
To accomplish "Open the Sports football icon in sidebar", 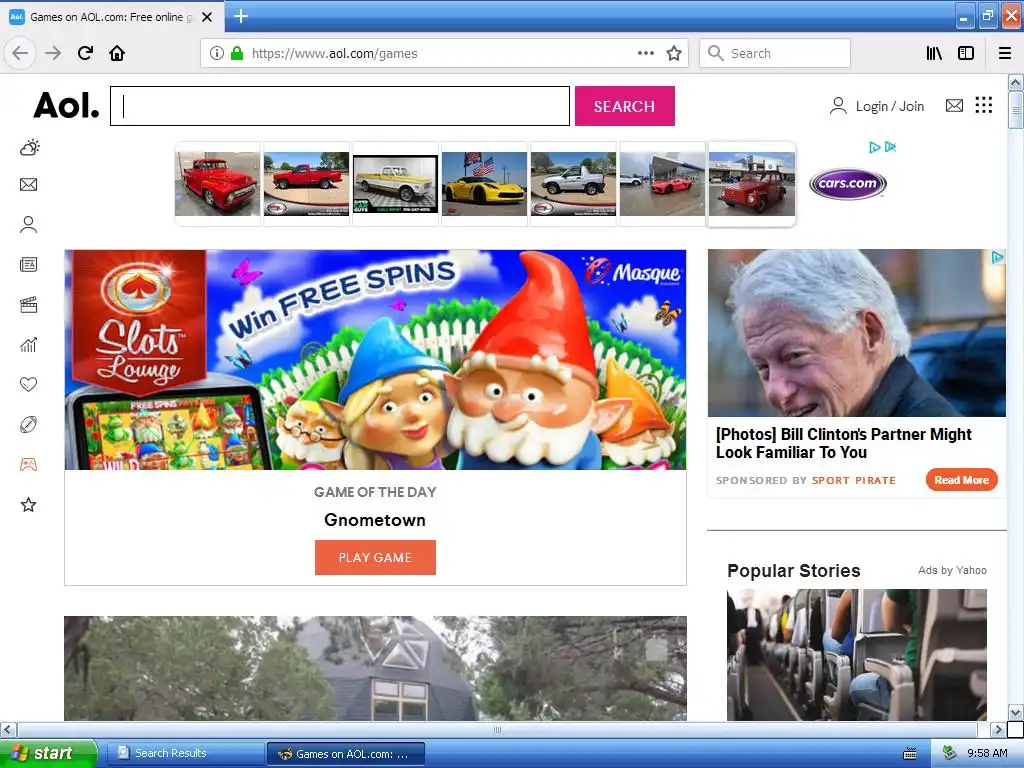I will pos(29,424).
